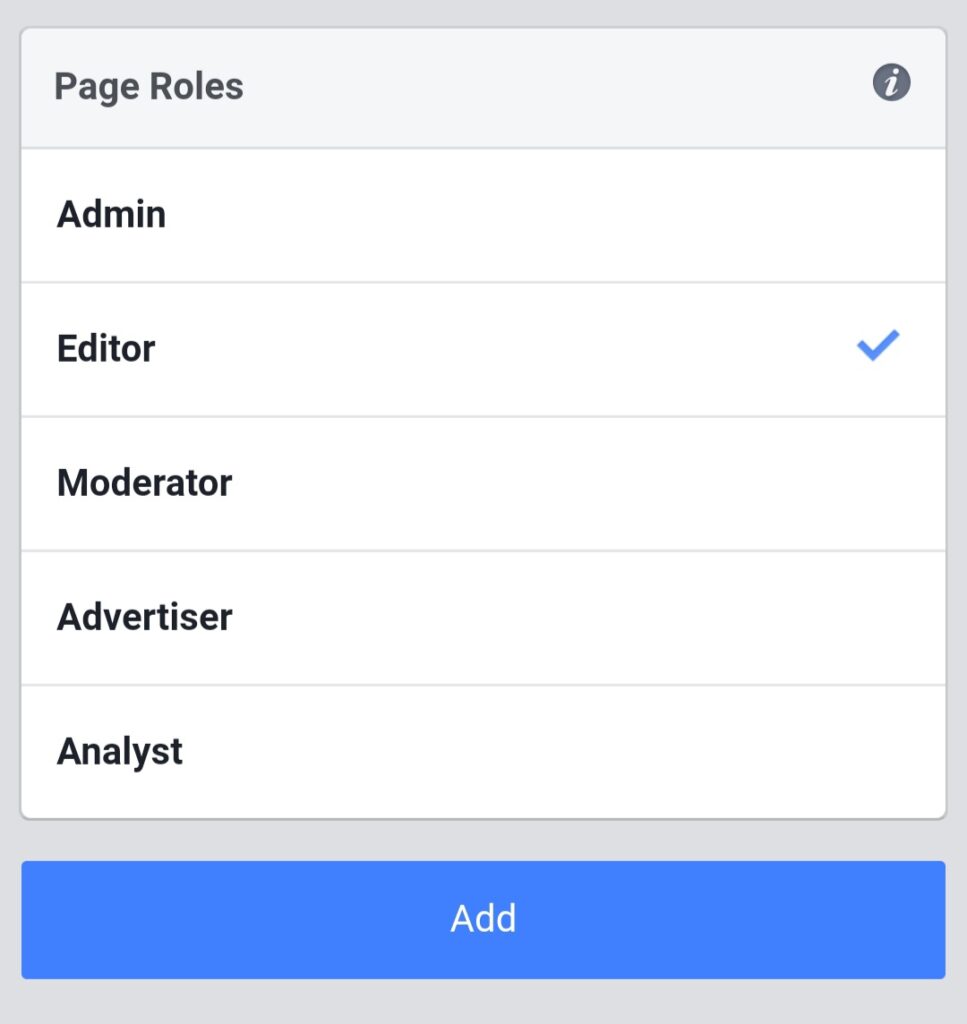Show role descriptions via the "i" icon
The width and height of the screenshot is (967, 1024).
891,83
